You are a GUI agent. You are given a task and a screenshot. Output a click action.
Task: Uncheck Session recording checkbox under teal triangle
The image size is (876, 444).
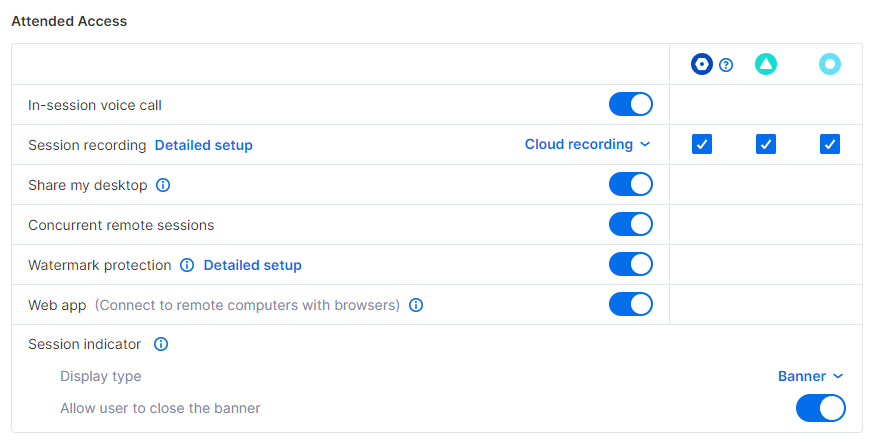pyautogui.click(x=766, y=144)
